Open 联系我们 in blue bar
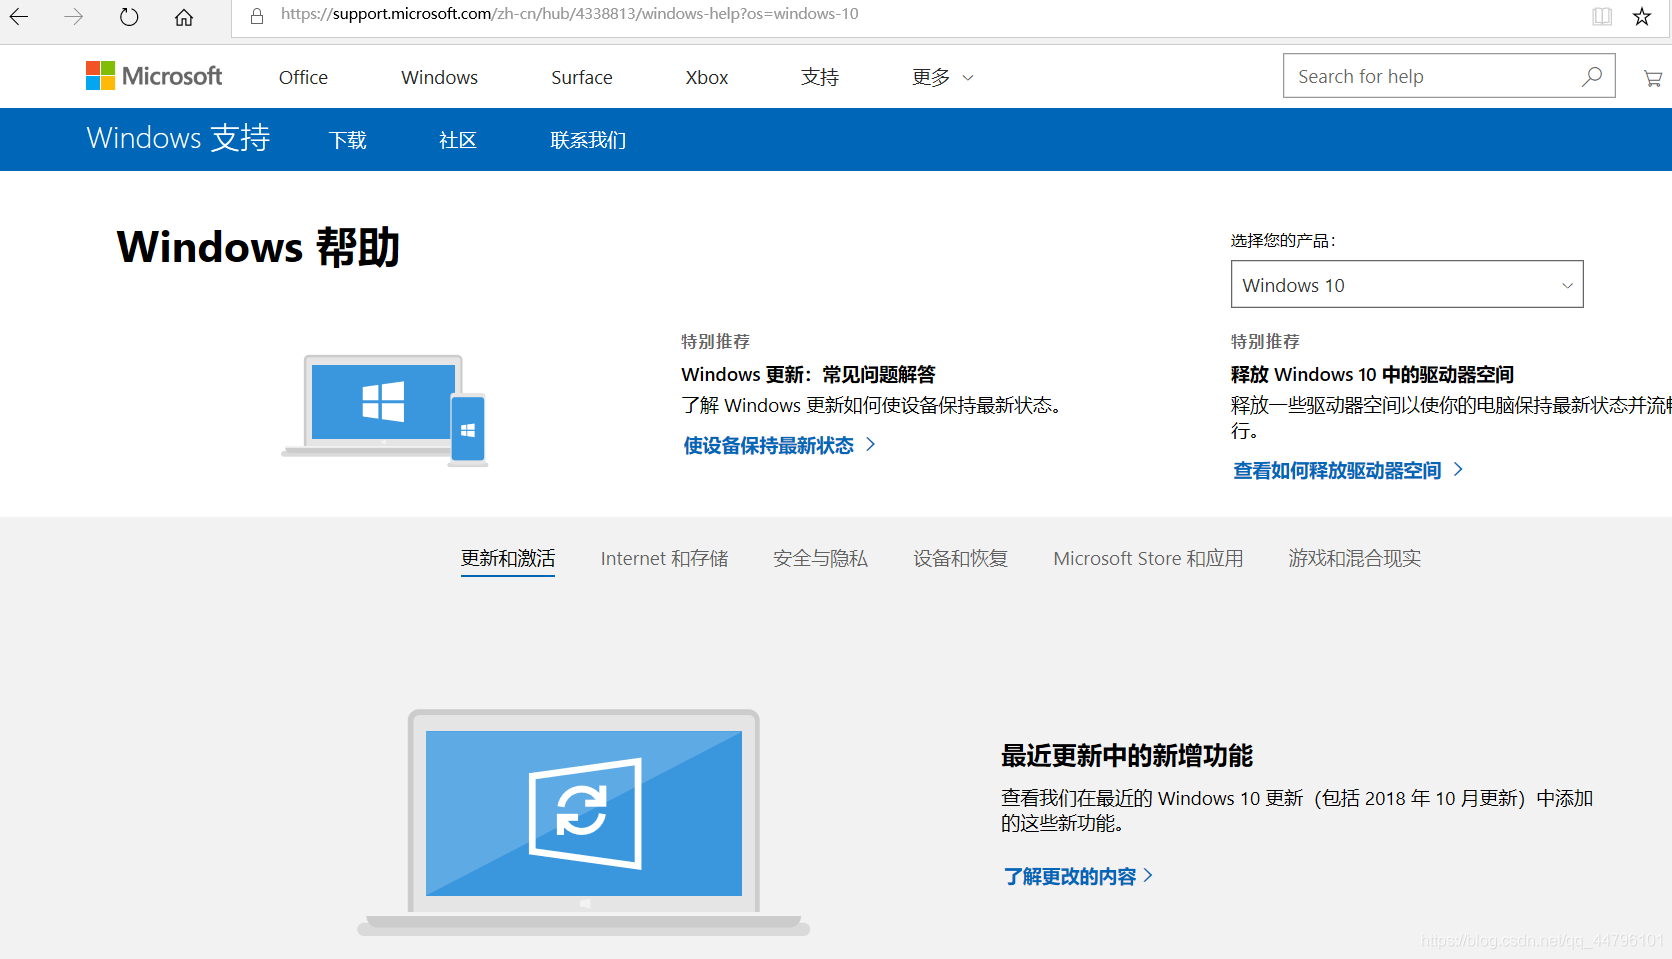Image resolution: width=1672 pixels, height=959 pixels. pyautogui.click(x=588, y=140)
